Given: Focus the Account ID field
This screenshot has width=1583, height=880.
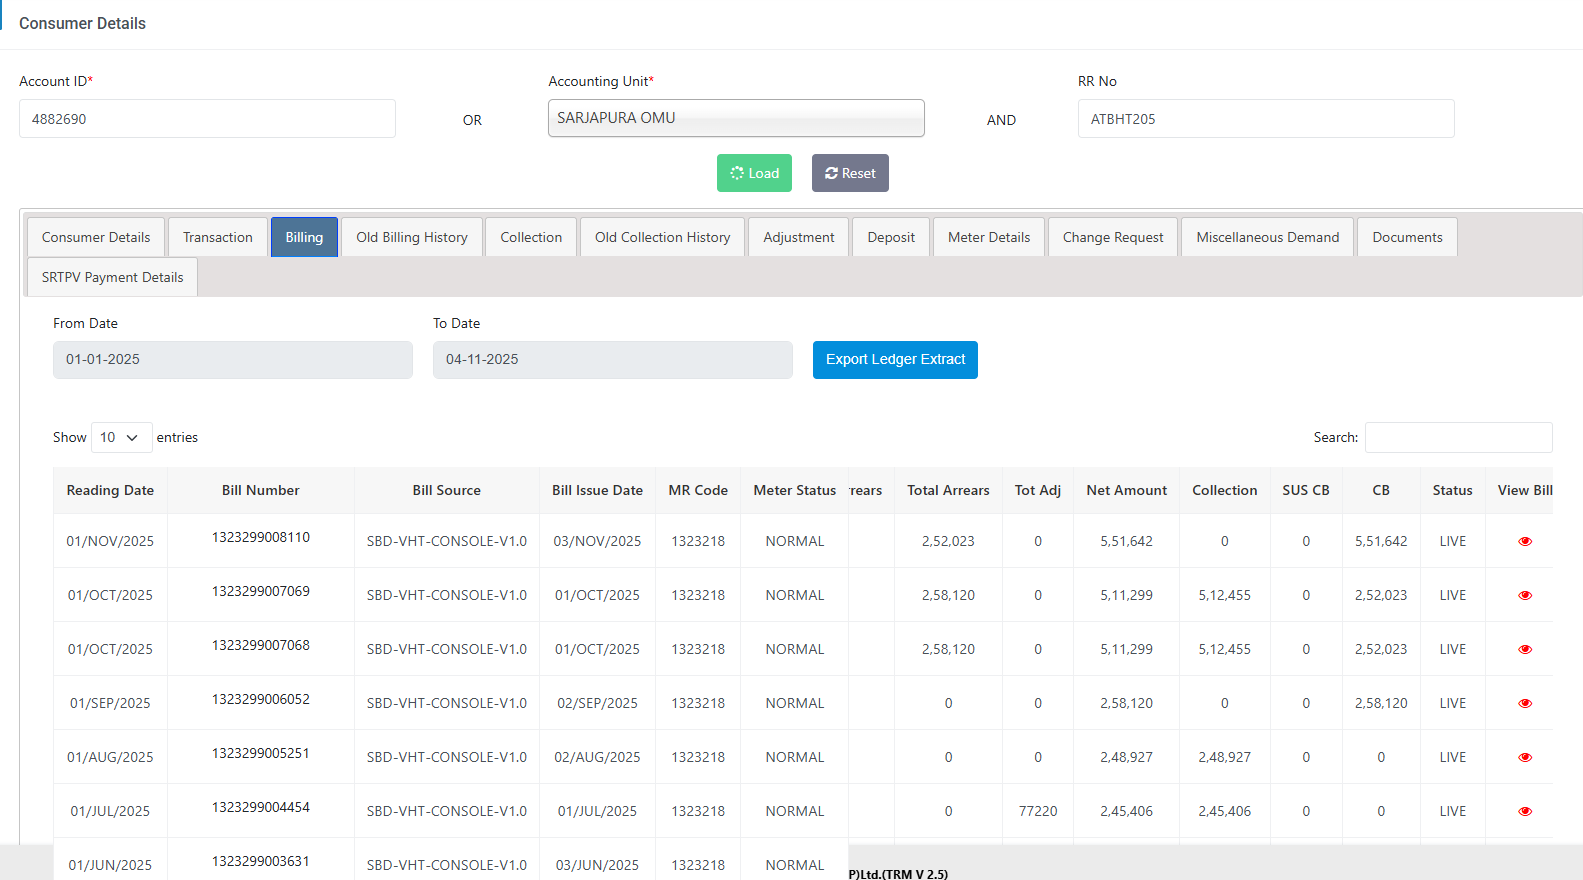Looking at the screenshot, I should [x=207, y=118].
